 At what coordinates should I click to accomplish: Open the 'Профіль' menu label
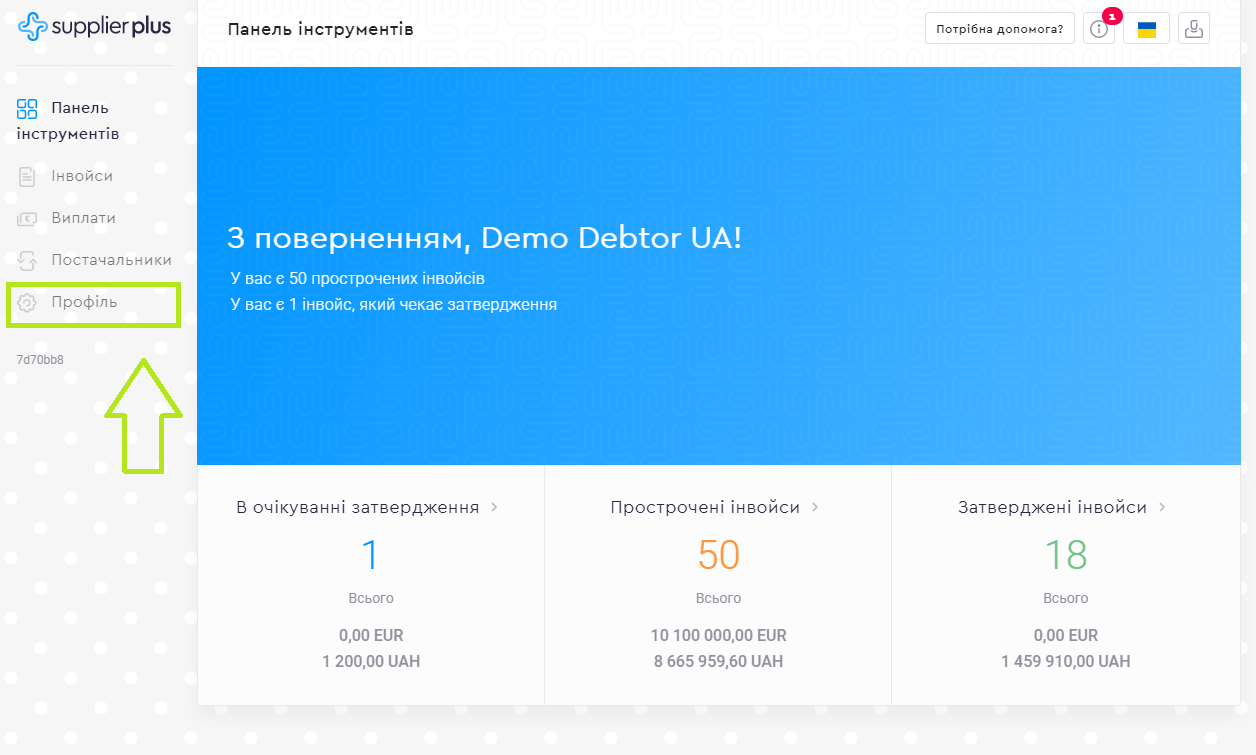[x=84, y=302]
